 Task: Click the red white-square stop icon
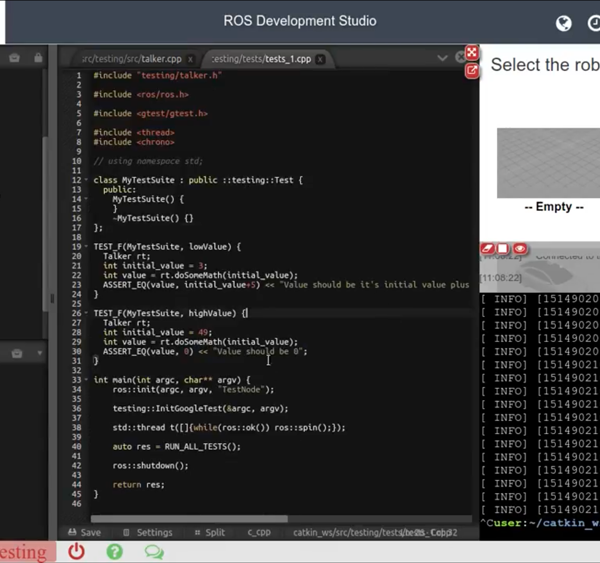click(x=503, y=249)
